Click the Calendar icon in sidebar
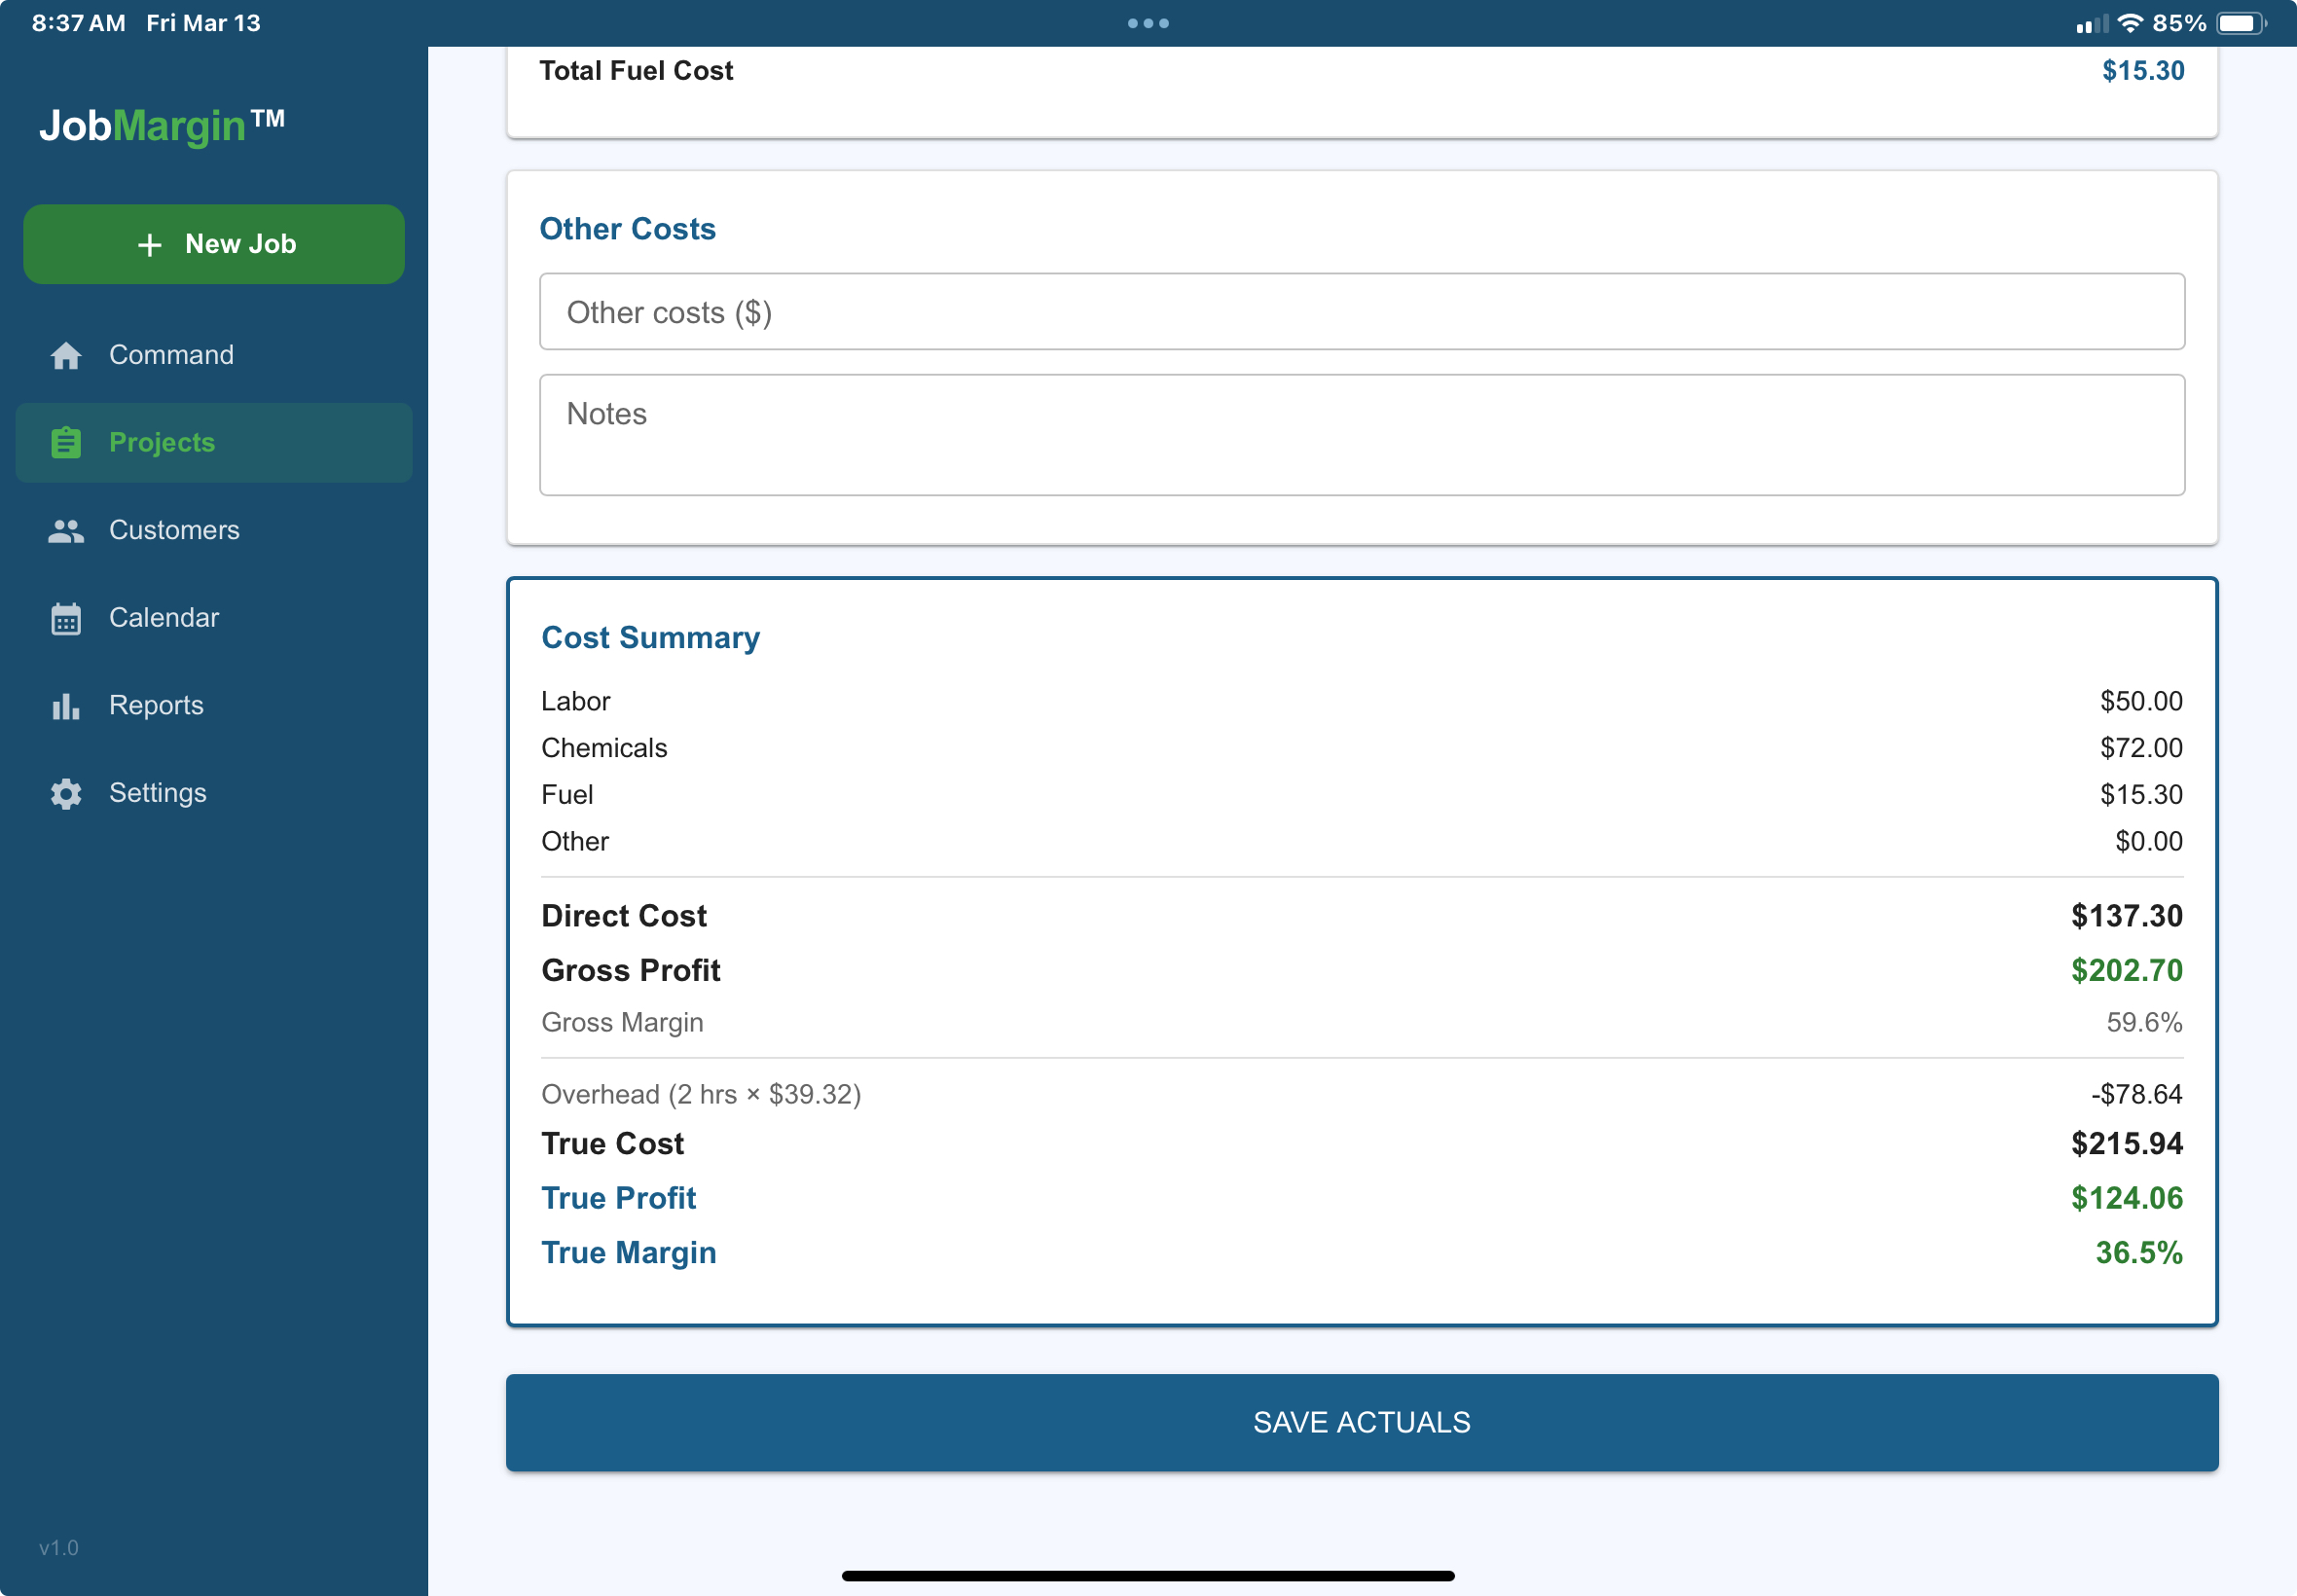Screen dimensions: 2297x1596 (x=66, y=618)
